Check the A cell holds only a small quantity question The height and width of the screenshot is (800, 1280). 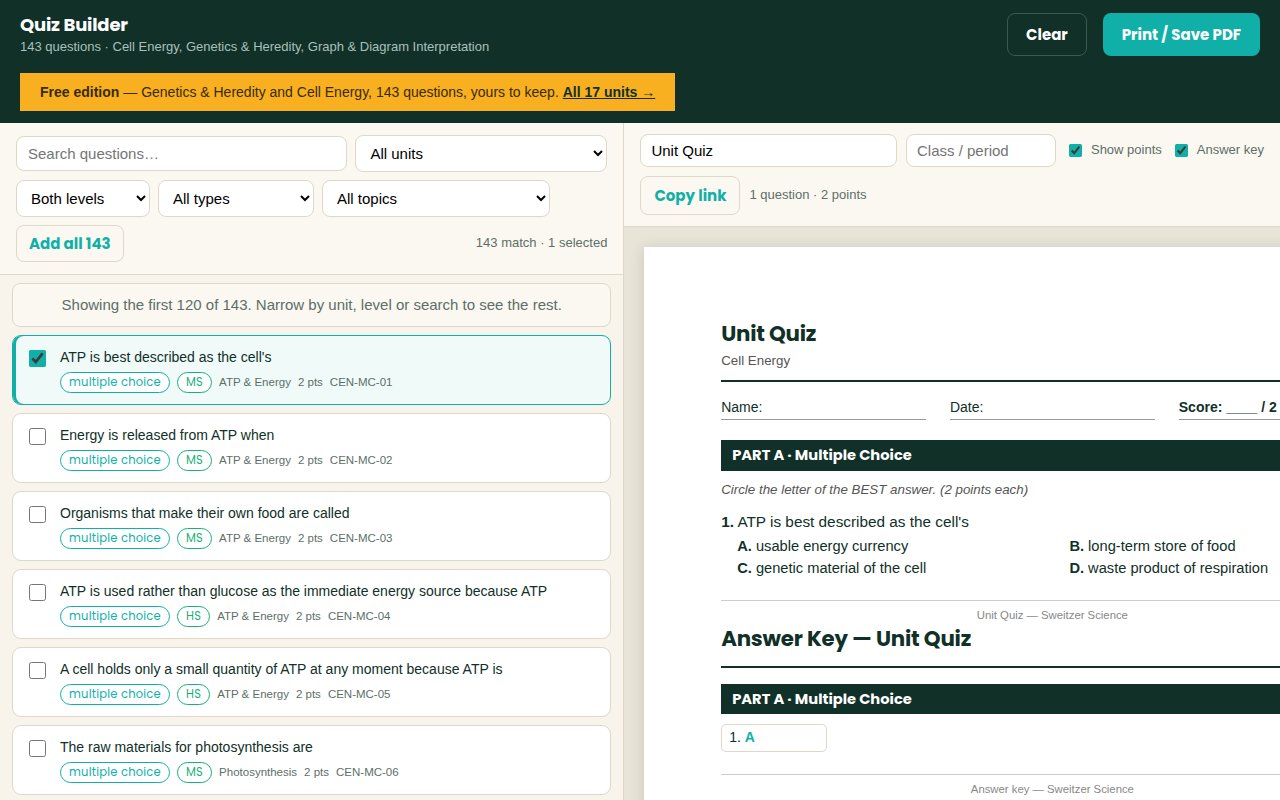tap(38, 670)
